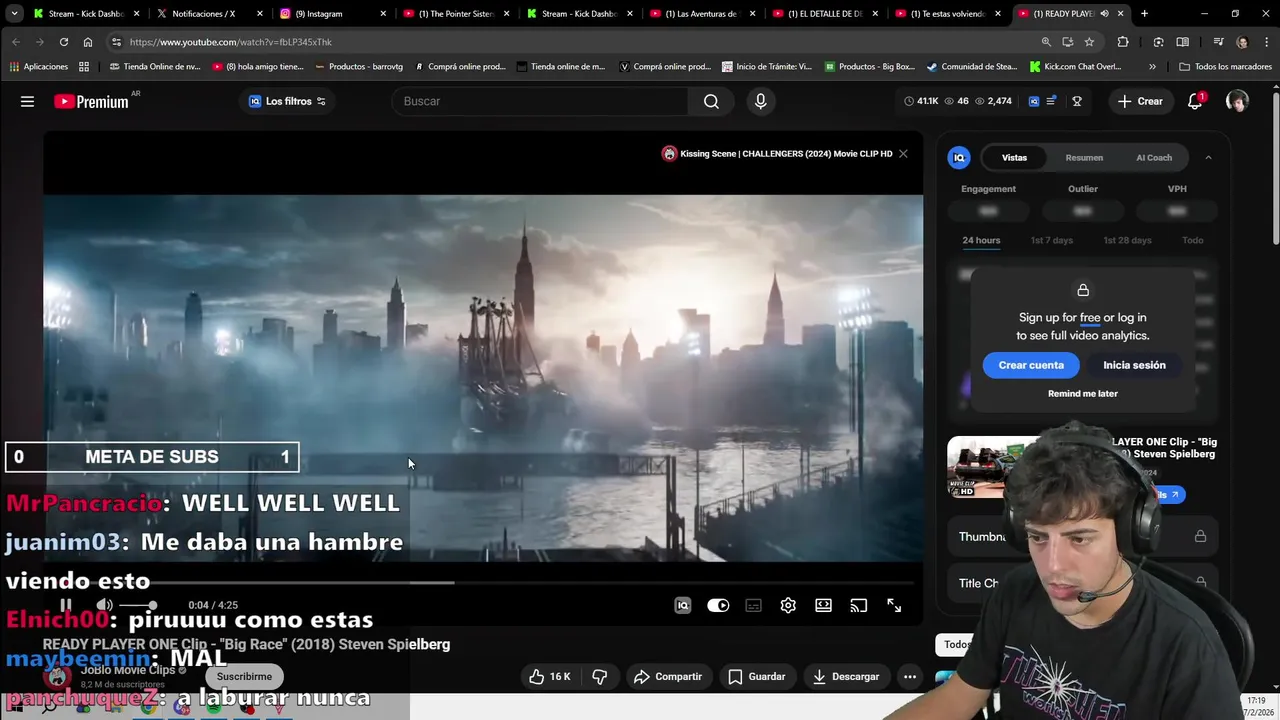Open the IQ icon in player controls
This screenshot has height=720, width=1280.
[683, 605]
